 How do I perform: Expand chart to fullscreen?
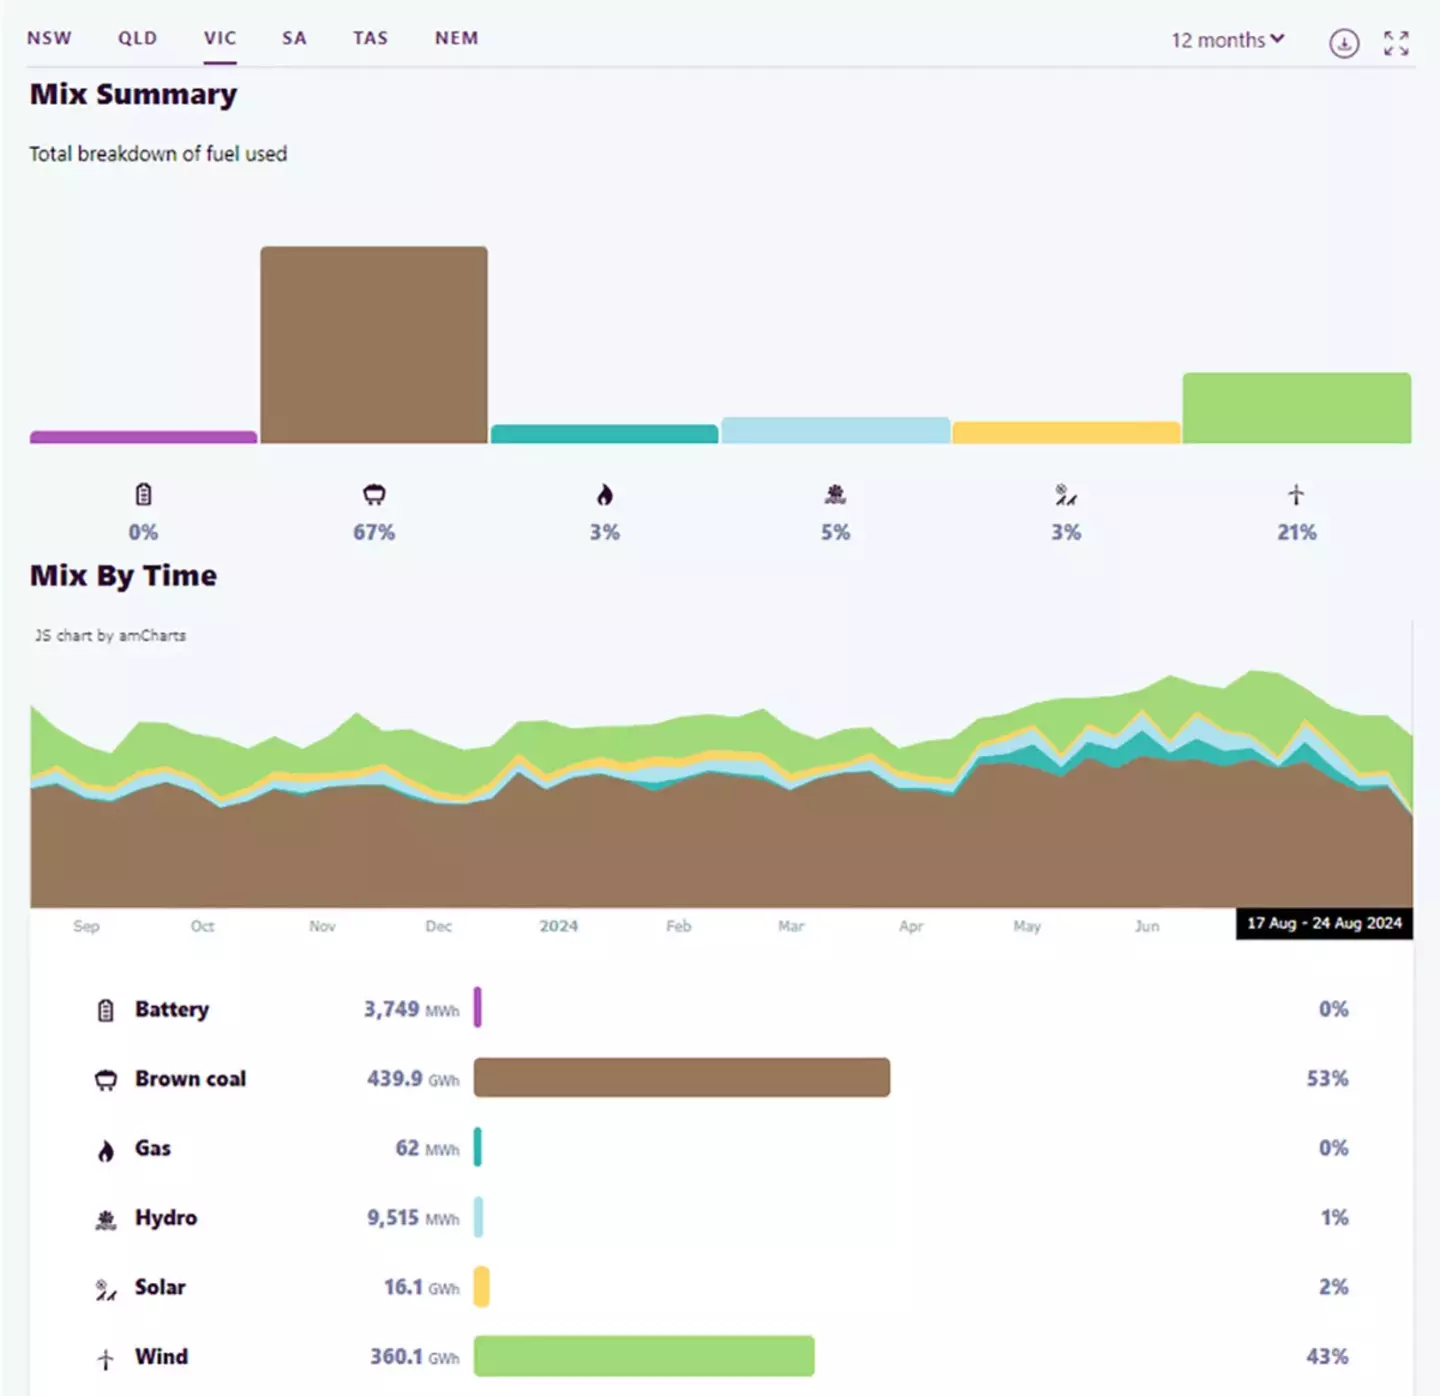click(1396, 43)
